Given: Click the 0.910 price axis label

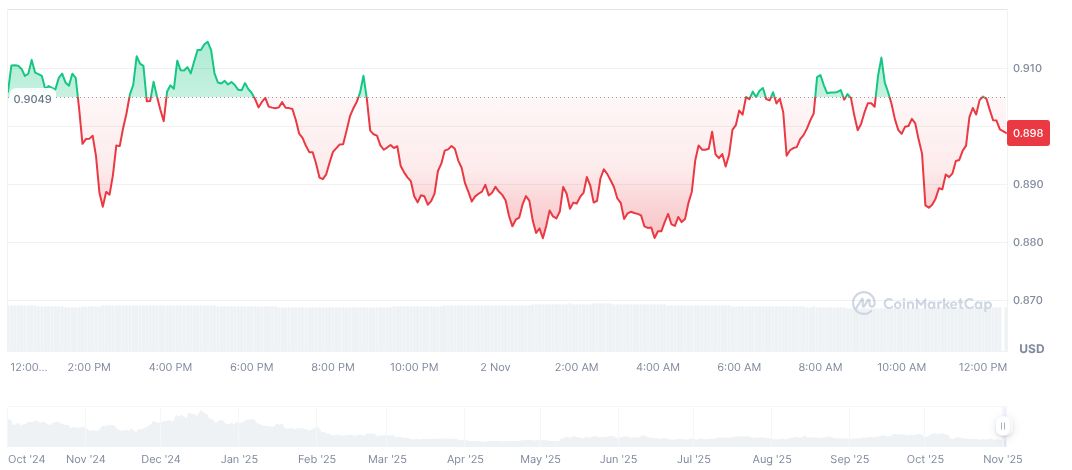Looking at the screenshot, I should [x=1028, y=68].
